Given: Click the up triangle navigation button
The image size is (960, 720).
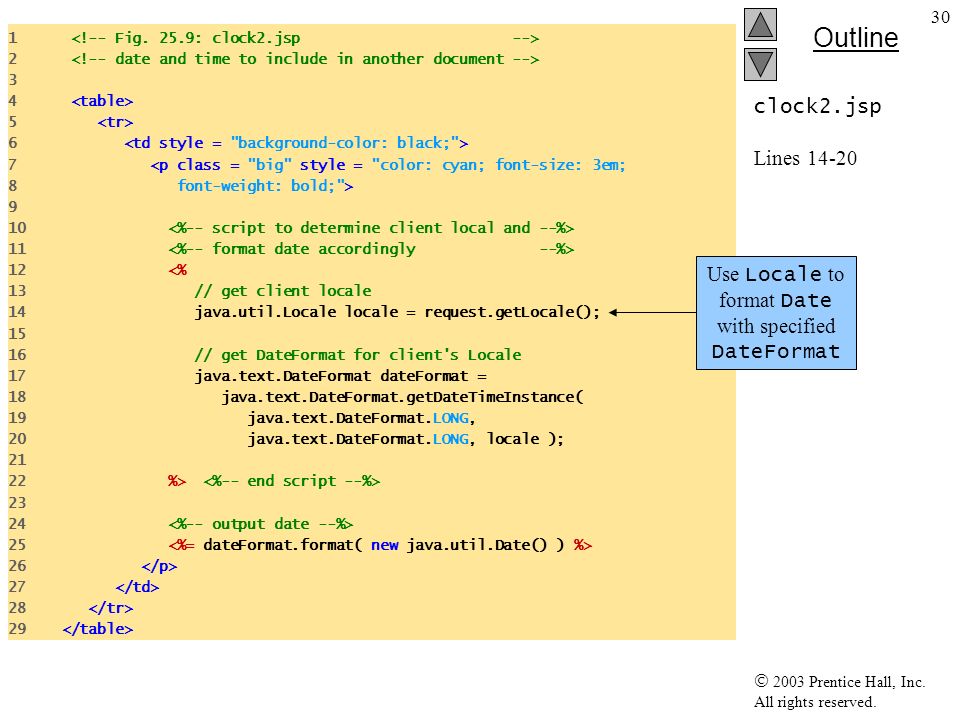Looking at the screenshot, I should [760, 24].
